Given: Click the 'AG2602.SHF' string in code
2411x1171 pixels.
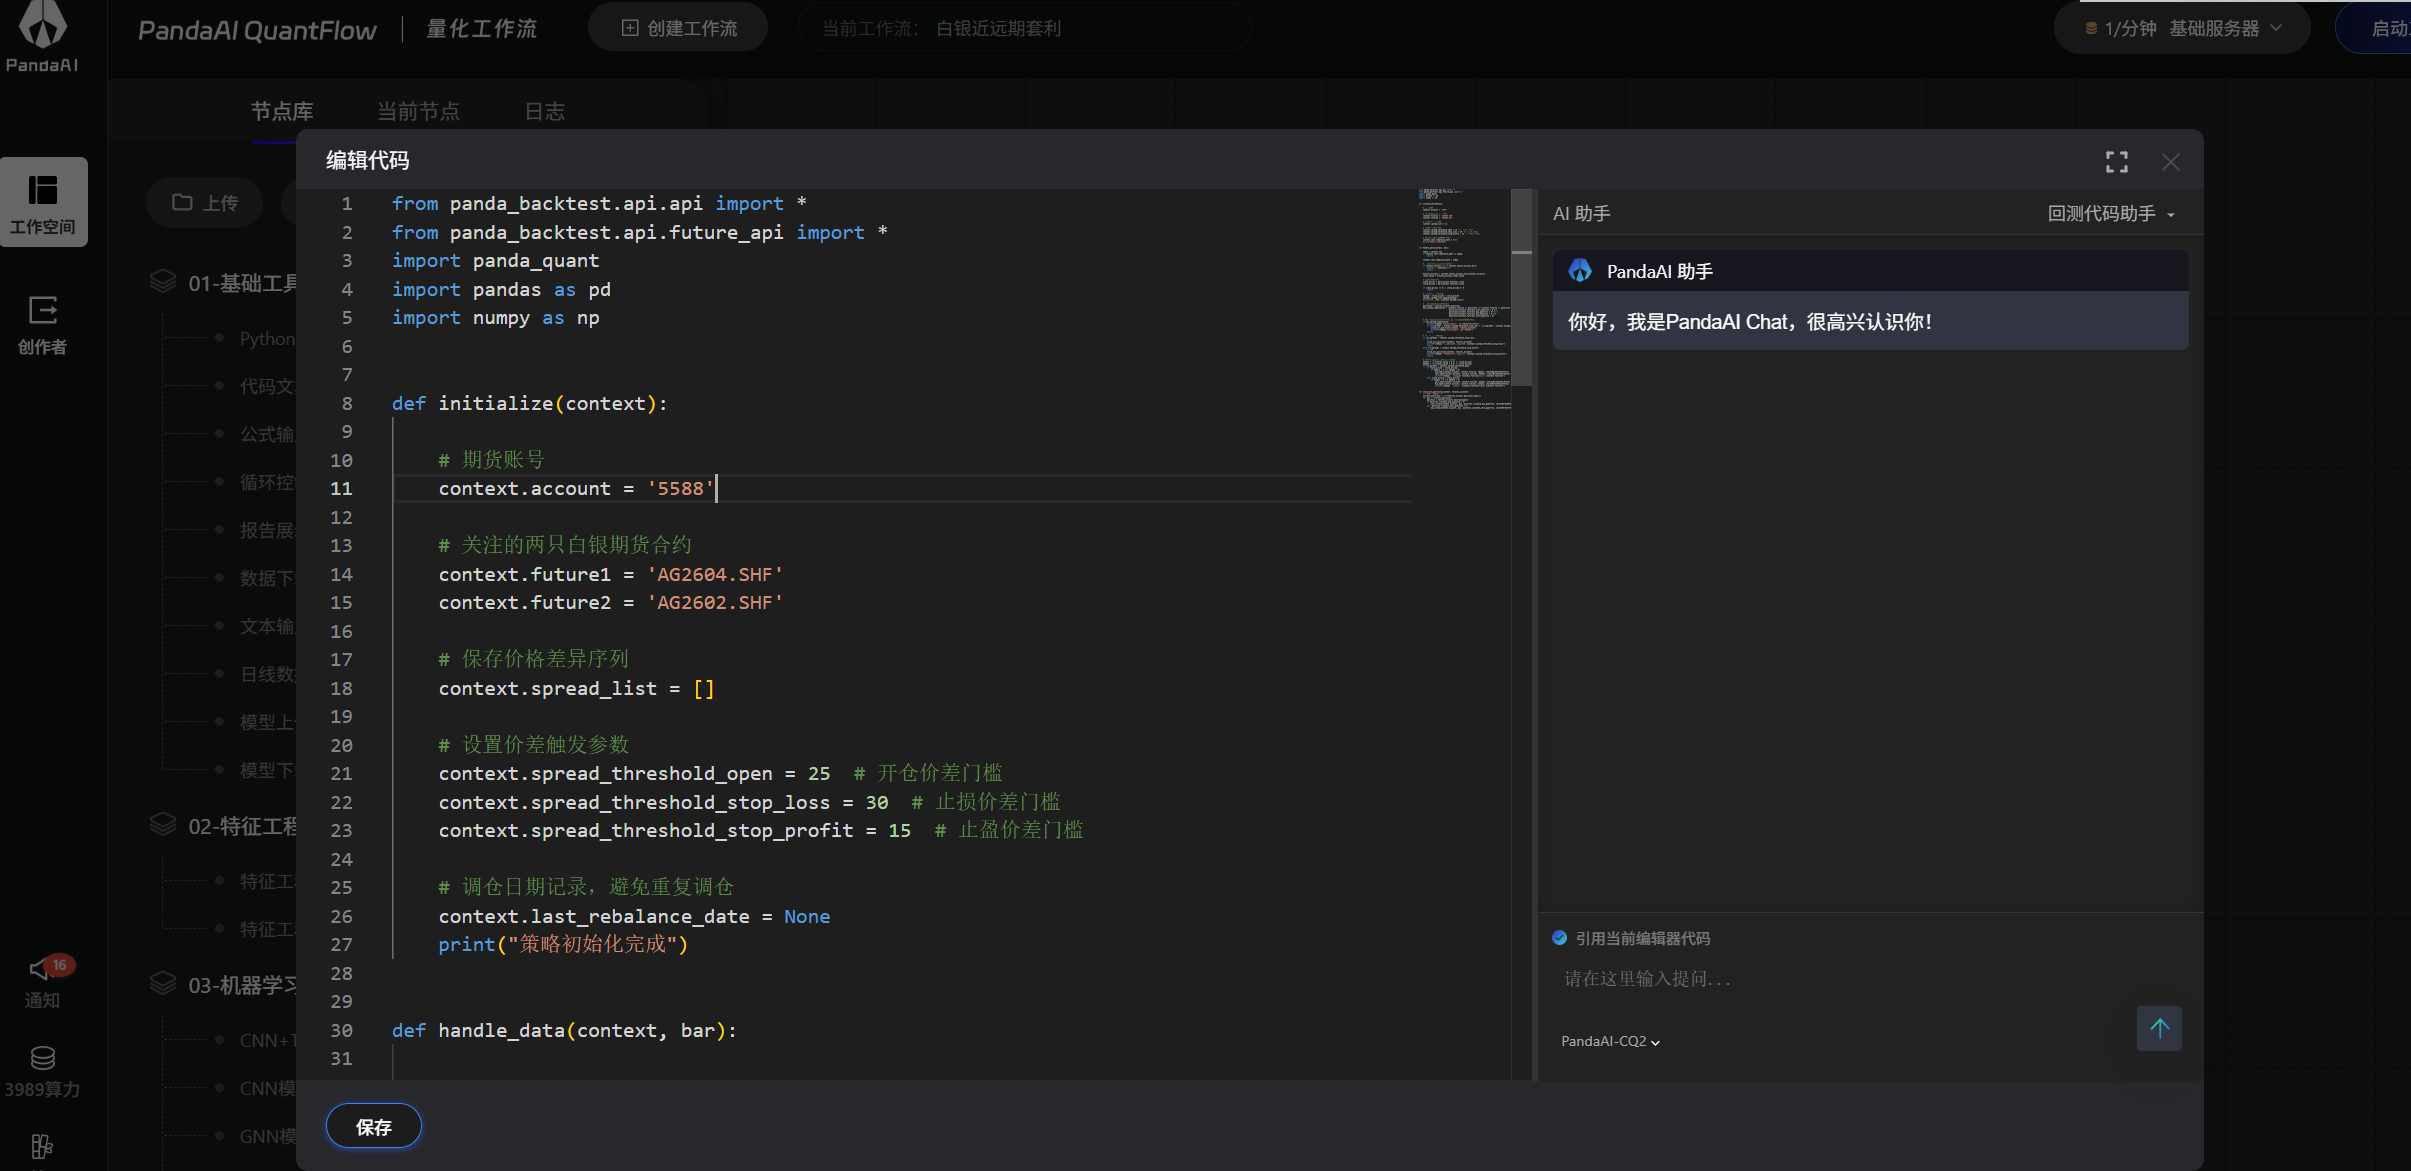Looking at the screenshot, I should click(714, 602).
